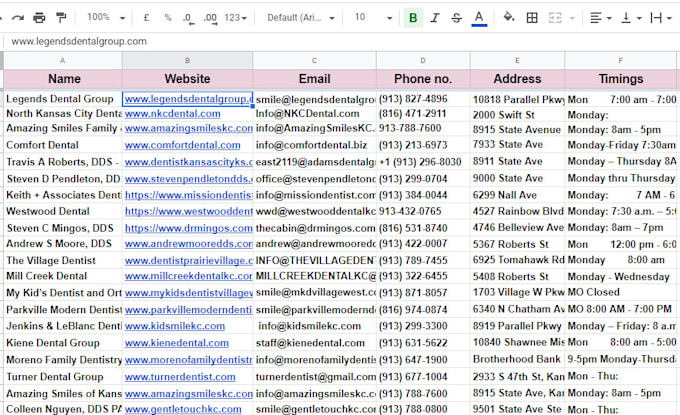
Task: Format as percent icon
Action: click(168, 18)
